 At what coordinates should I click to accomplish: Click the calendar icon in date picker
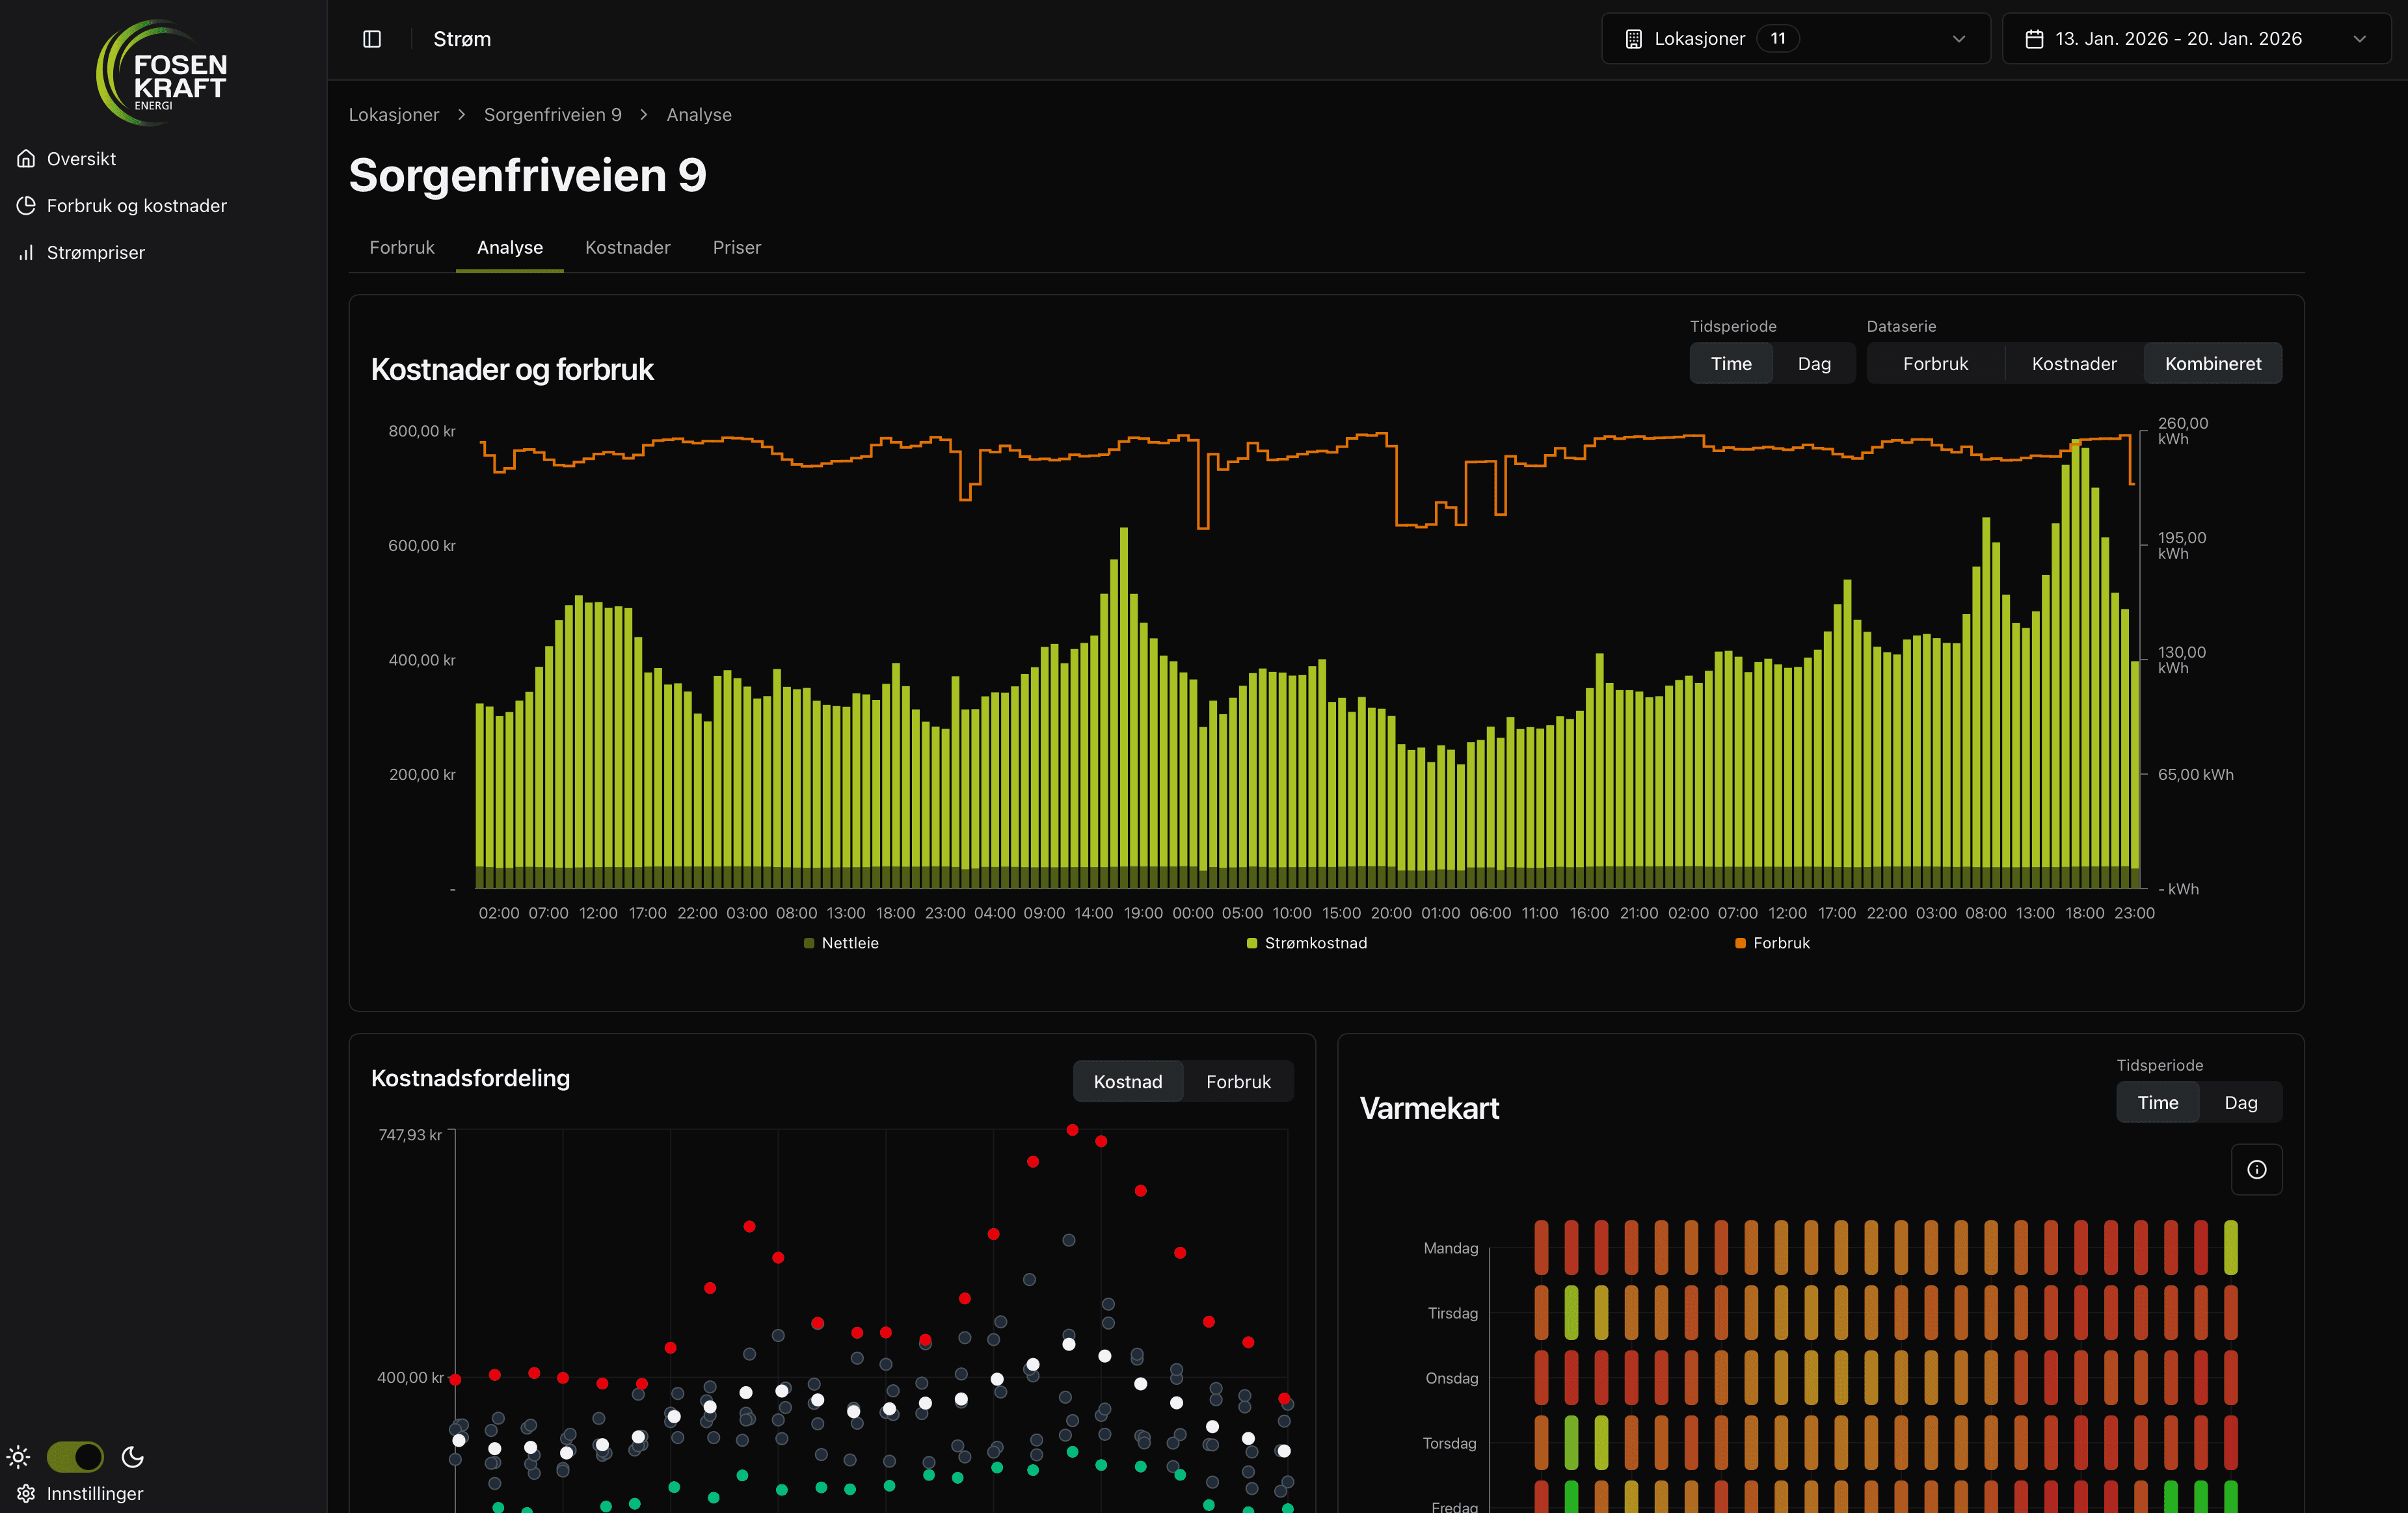coord(2034,39)
